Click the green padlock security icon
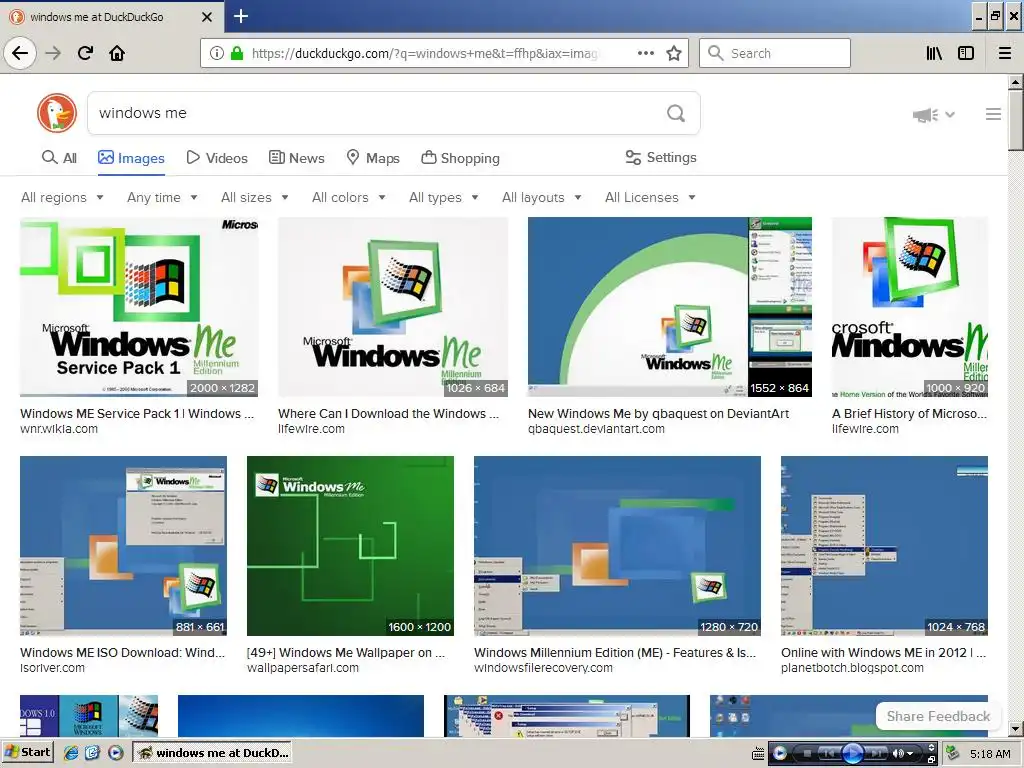Image resolution: width=1024 pixels, height=768 pixels. [x=236, y=53]
